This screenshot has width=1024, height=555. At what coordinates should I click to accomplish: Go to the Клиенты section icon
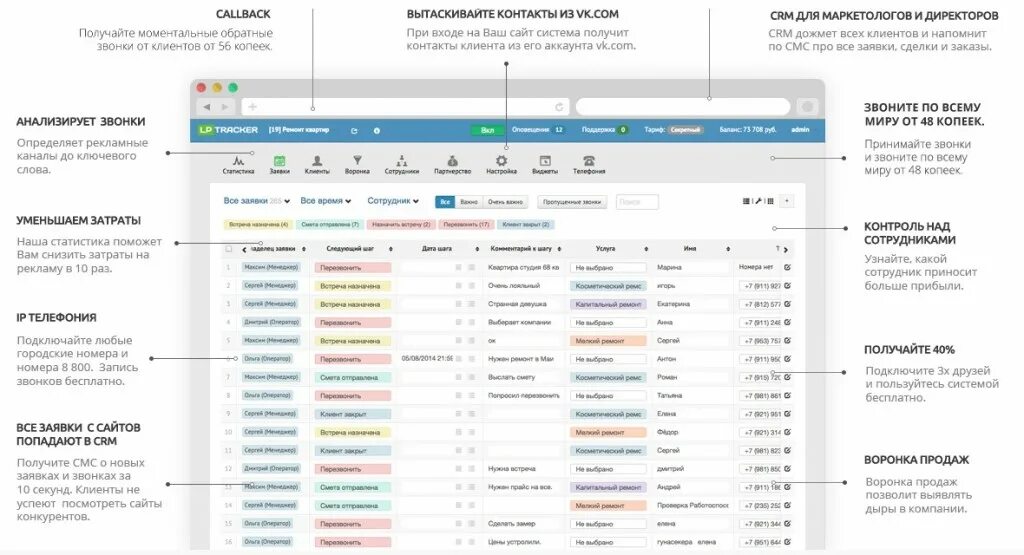point(317,161)
